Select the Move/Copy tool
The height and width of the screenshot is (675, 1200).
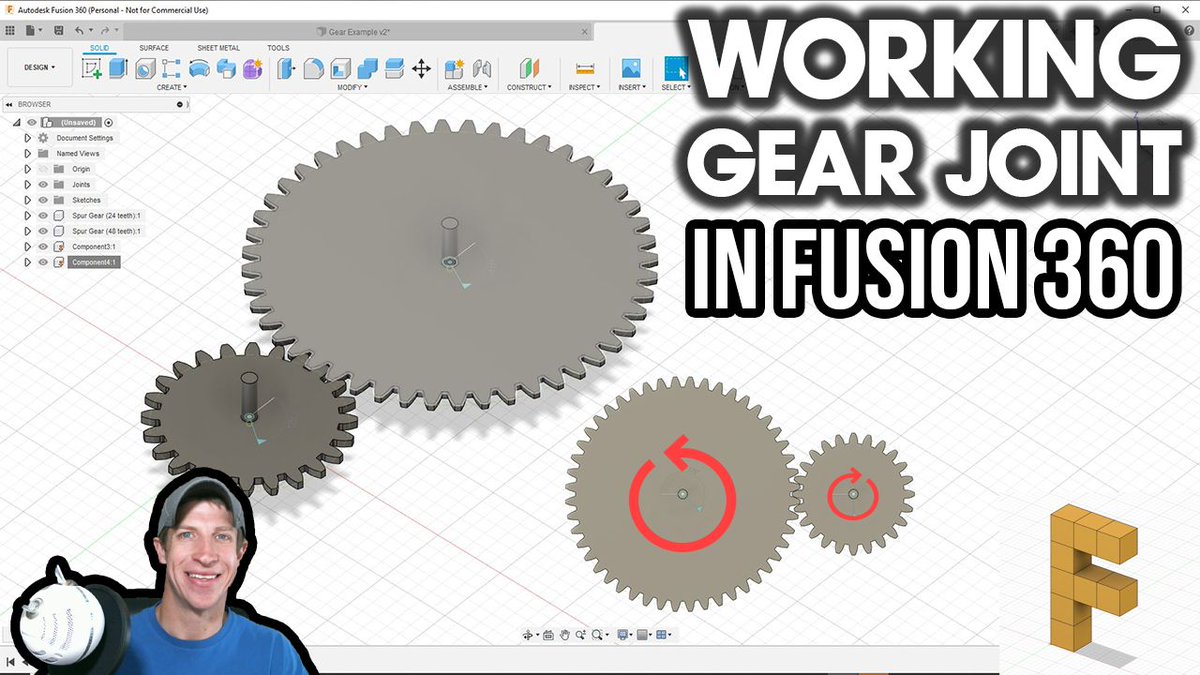(422, 68)
